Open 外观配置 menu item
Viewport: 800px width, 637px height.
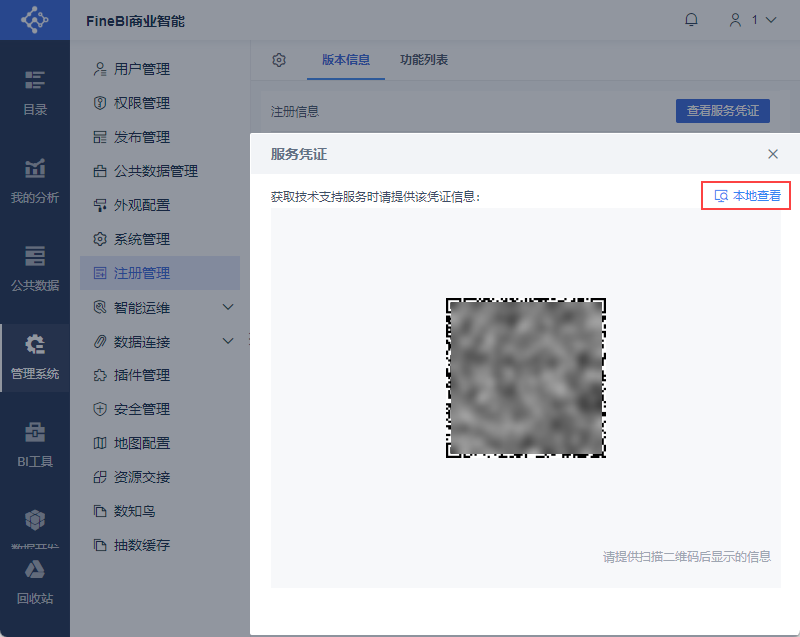point(160,205)
